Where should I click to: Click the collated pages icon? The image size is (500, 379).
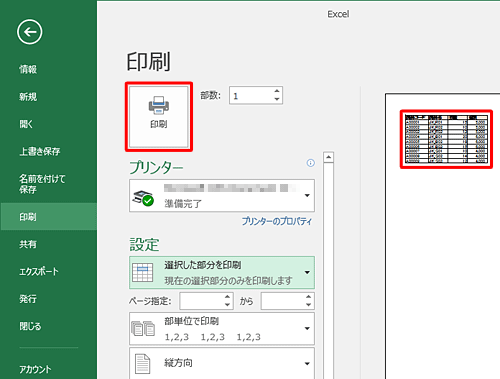143,328
